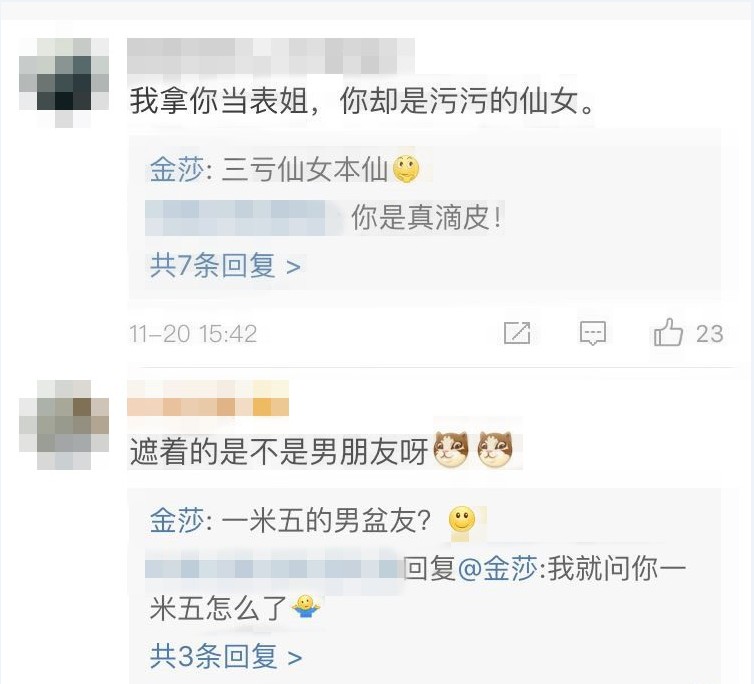Expand the 共3条回复 replies

(226, 657)
